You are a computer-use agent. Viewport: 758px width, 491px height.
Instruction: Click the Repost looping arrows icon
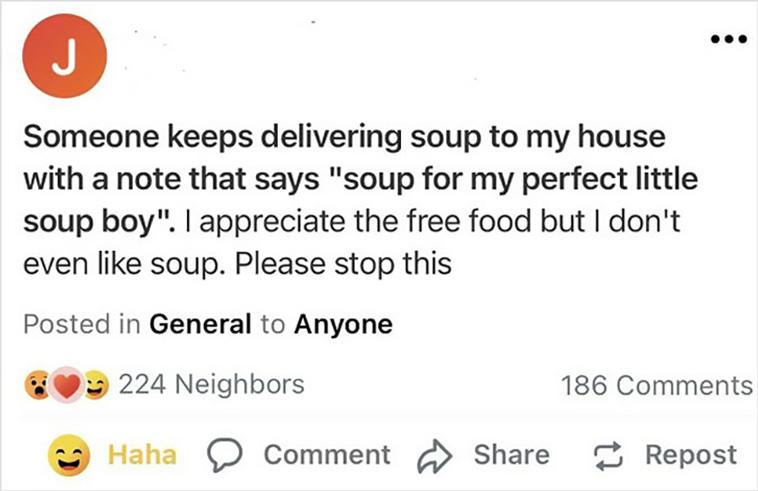[608, 456]
